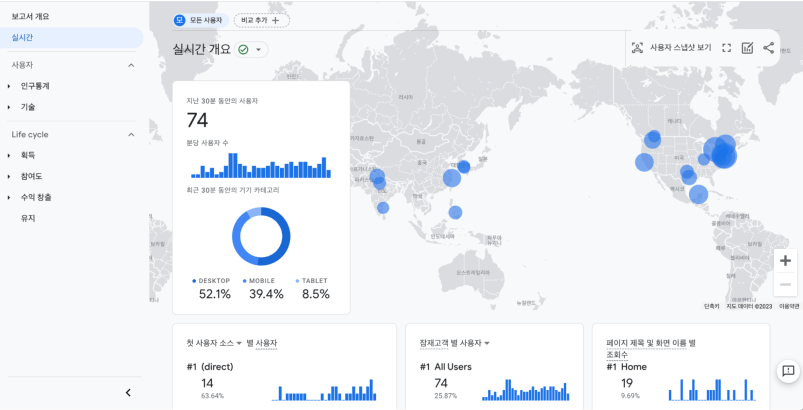The image size is (803, 410).
Task: Click the 지난 30분 동안의 사용자 label
Action: (x=222, y=101)
